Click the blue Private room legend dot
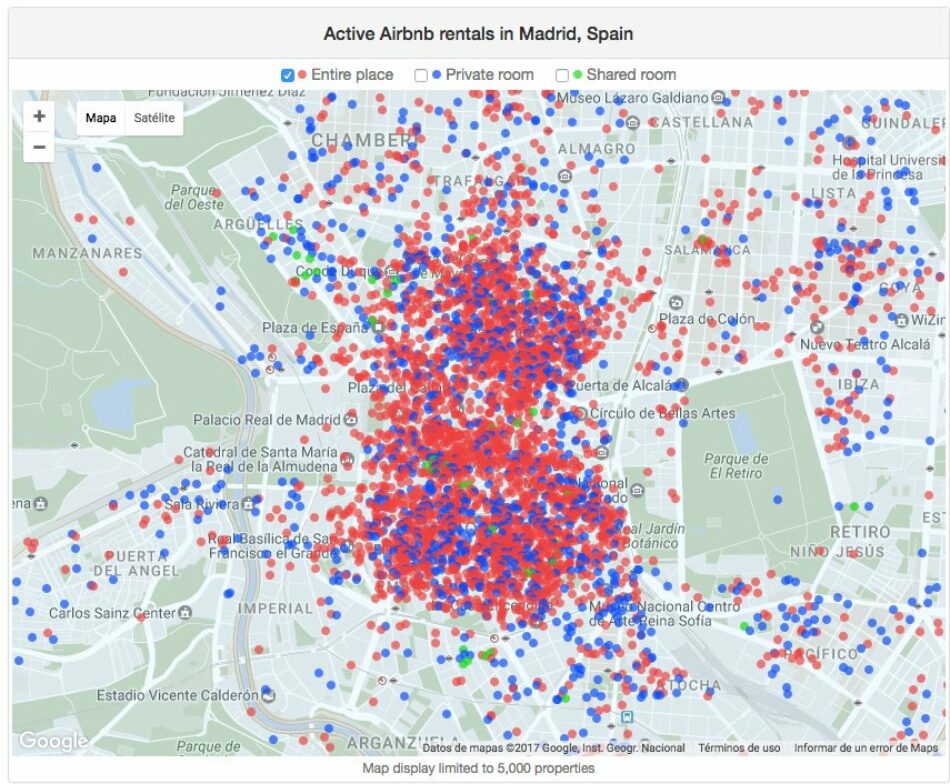 (x=436, y=75)
